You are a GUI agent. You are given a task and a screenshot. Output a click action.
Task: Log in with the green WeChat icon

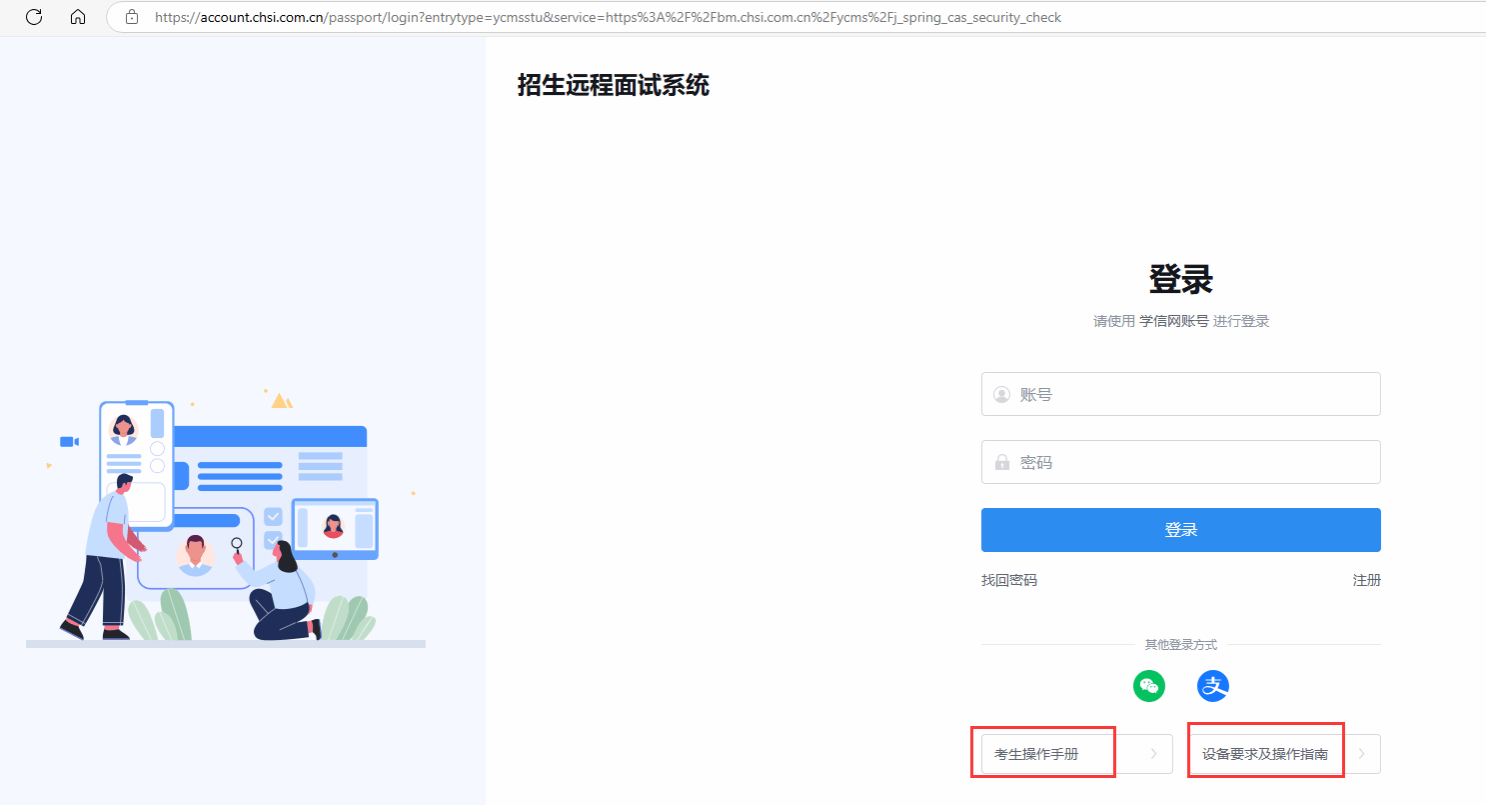[1149, 686]
